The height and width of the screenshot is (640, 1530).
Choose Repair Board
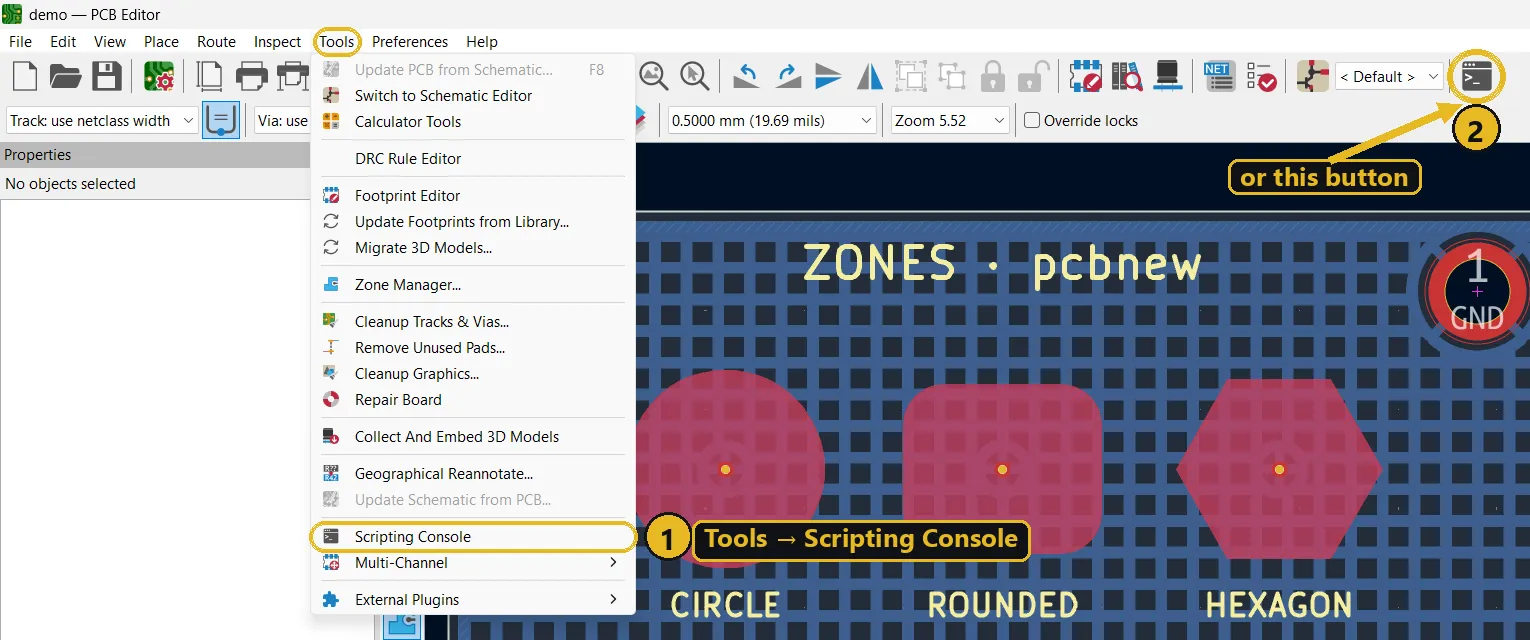pyautogui.click(x=473, y=400)
